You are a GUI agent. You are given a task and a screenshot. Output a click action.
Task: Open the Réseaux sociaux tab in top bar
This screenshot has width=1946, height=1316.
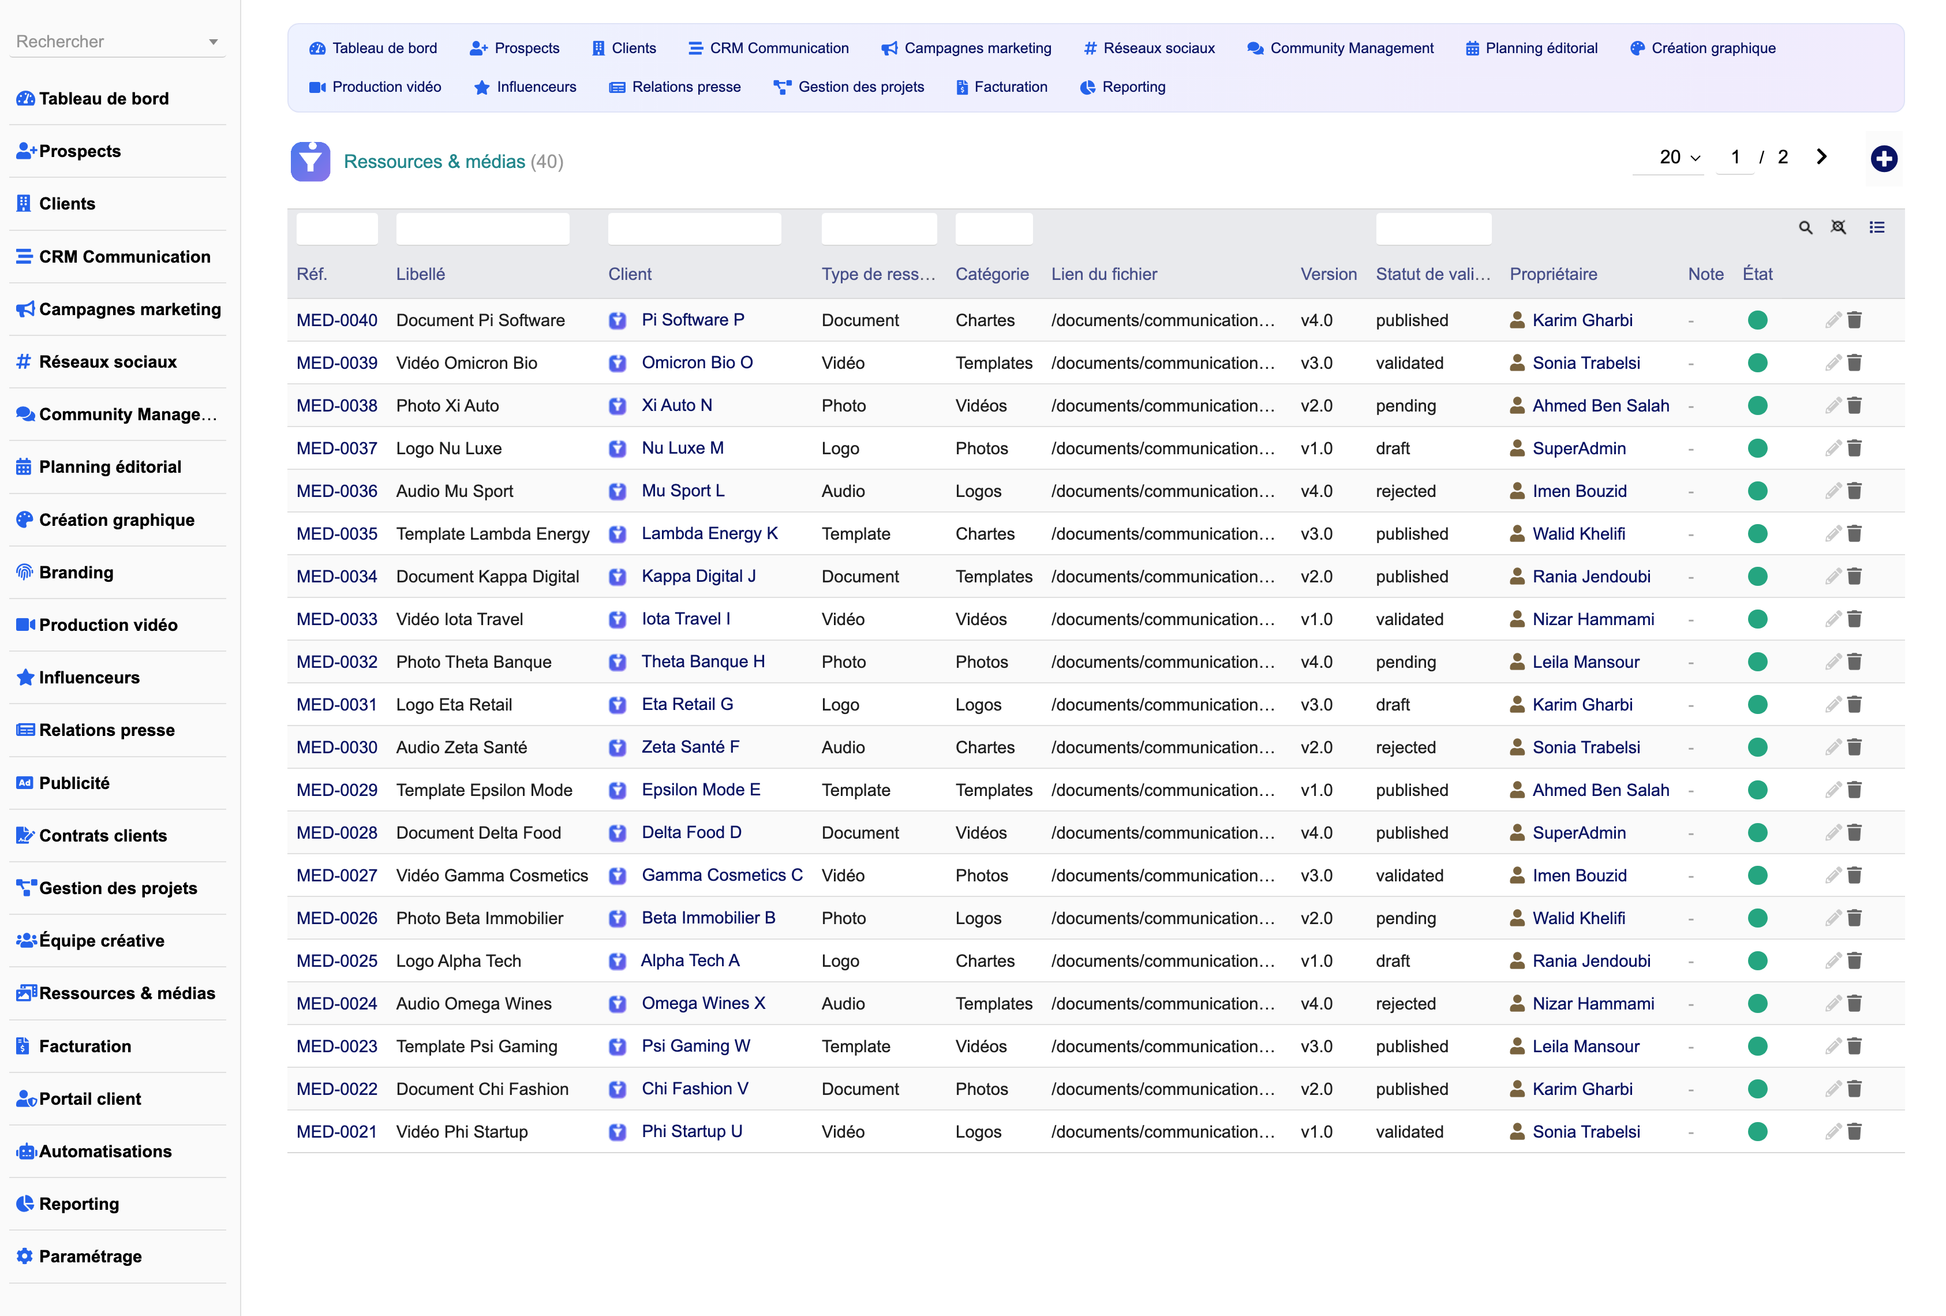(1149, 48)
